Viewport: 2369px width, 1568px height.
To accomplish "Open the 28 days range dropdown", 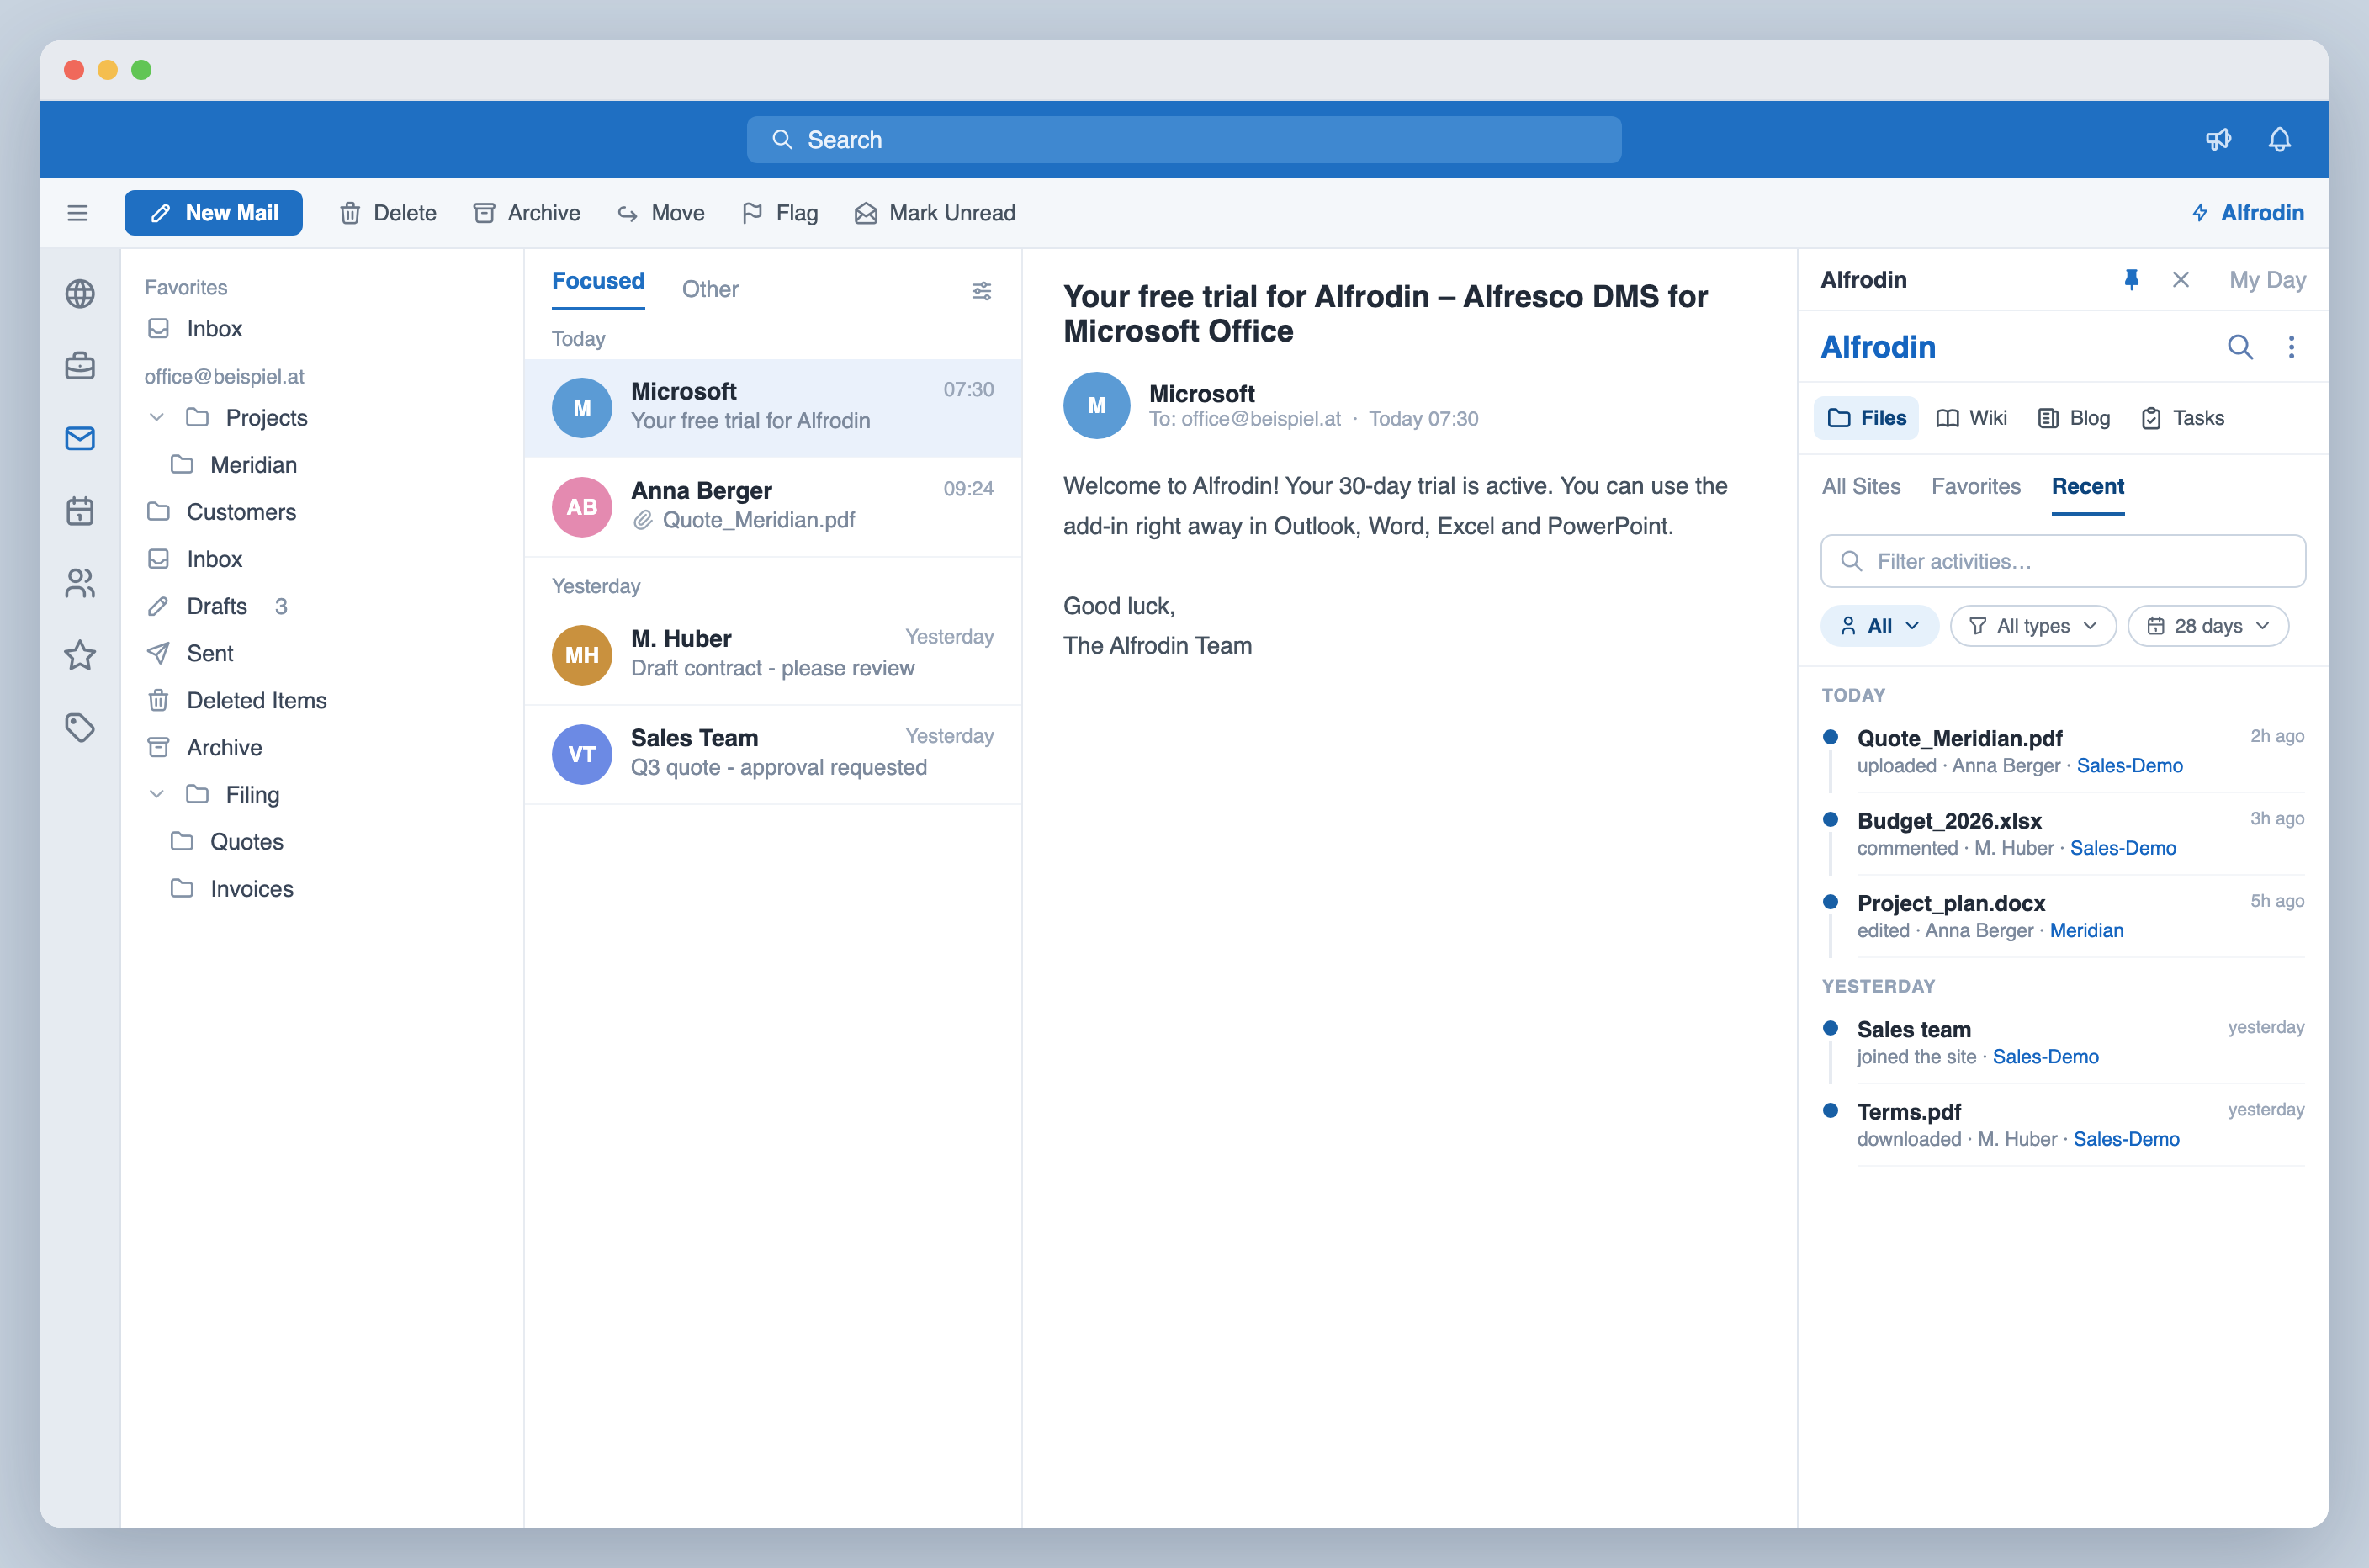I will pos(2208,626).
